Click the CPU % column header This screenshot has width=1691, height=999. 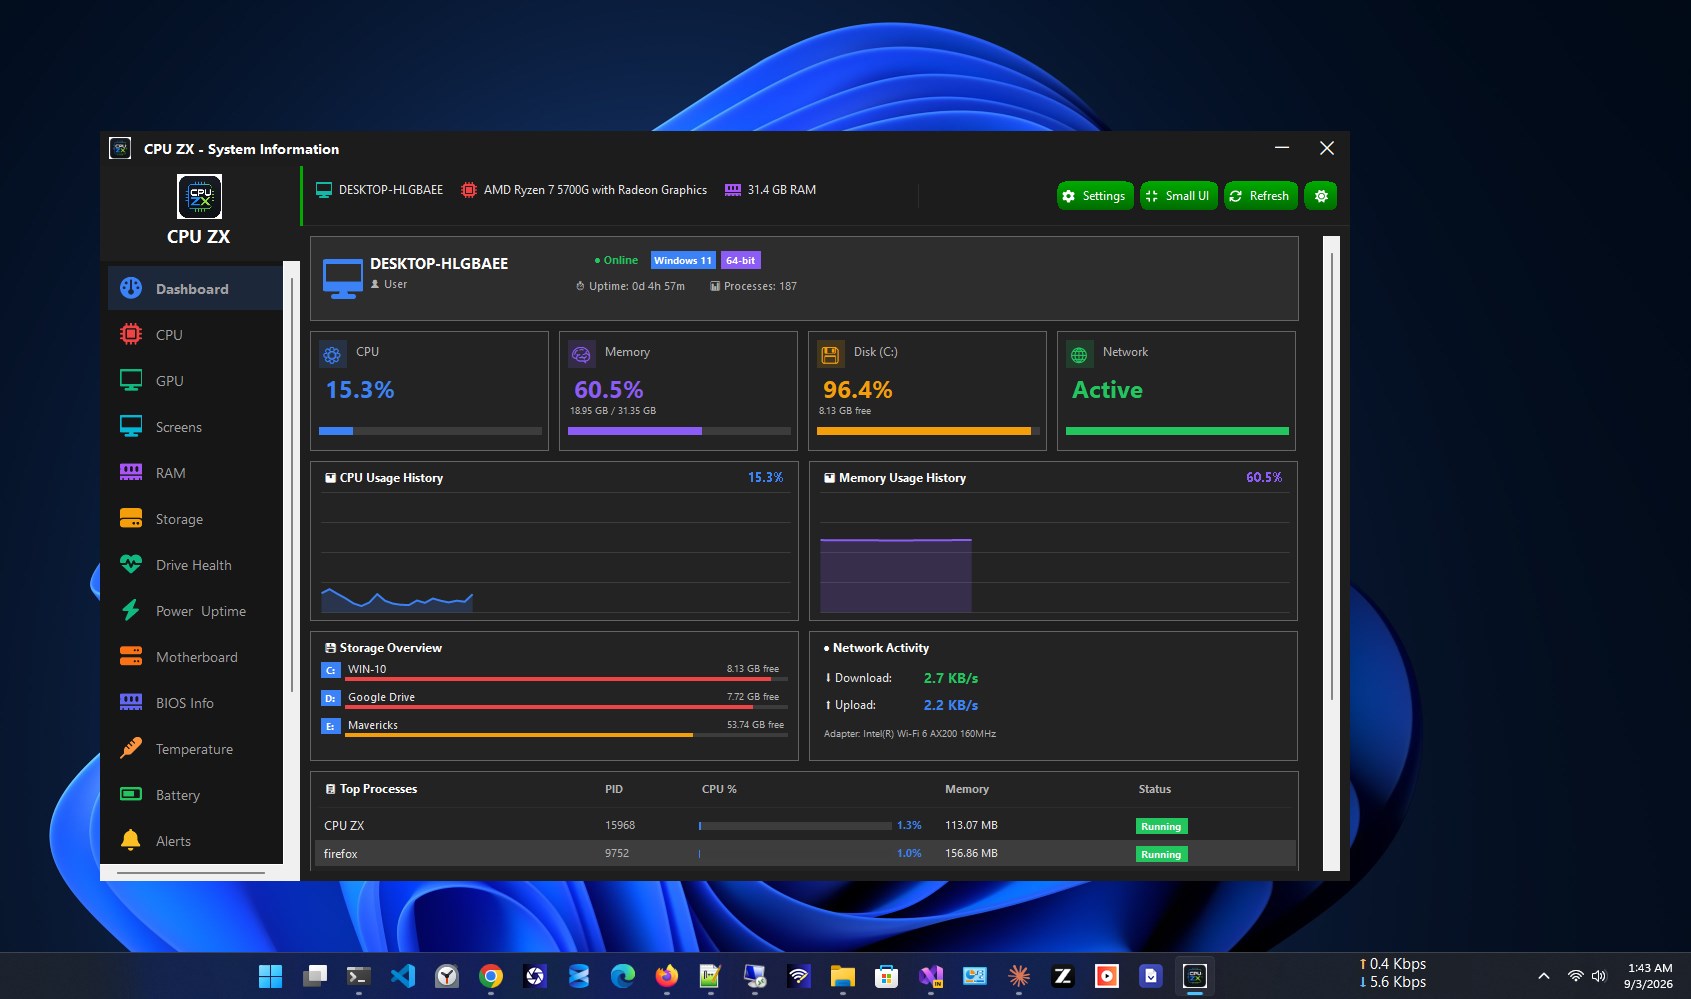[x=719, y=789]
